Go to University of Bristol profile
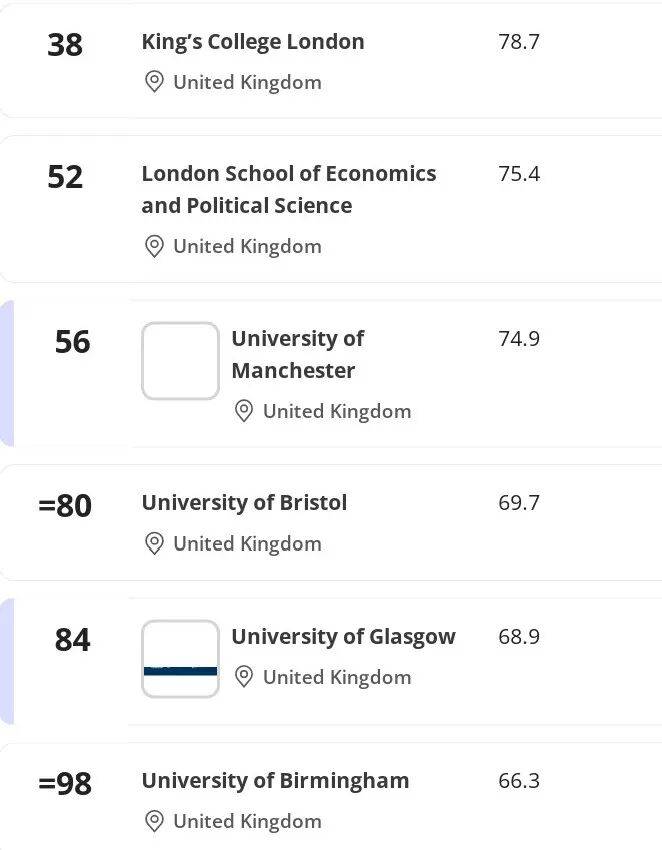This screenshot has height=850, width=662. point(244,503)
